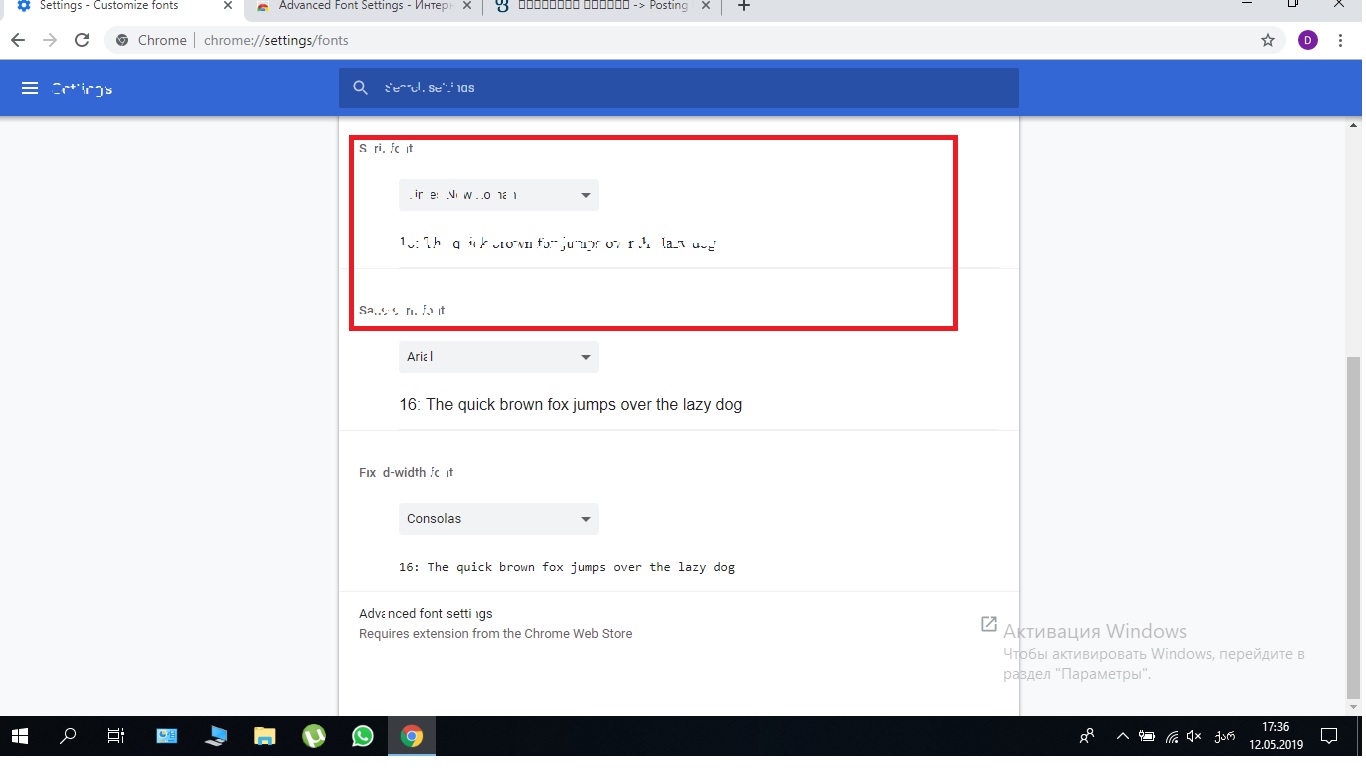Open the Arial sans-serif font dropdown

499,357
